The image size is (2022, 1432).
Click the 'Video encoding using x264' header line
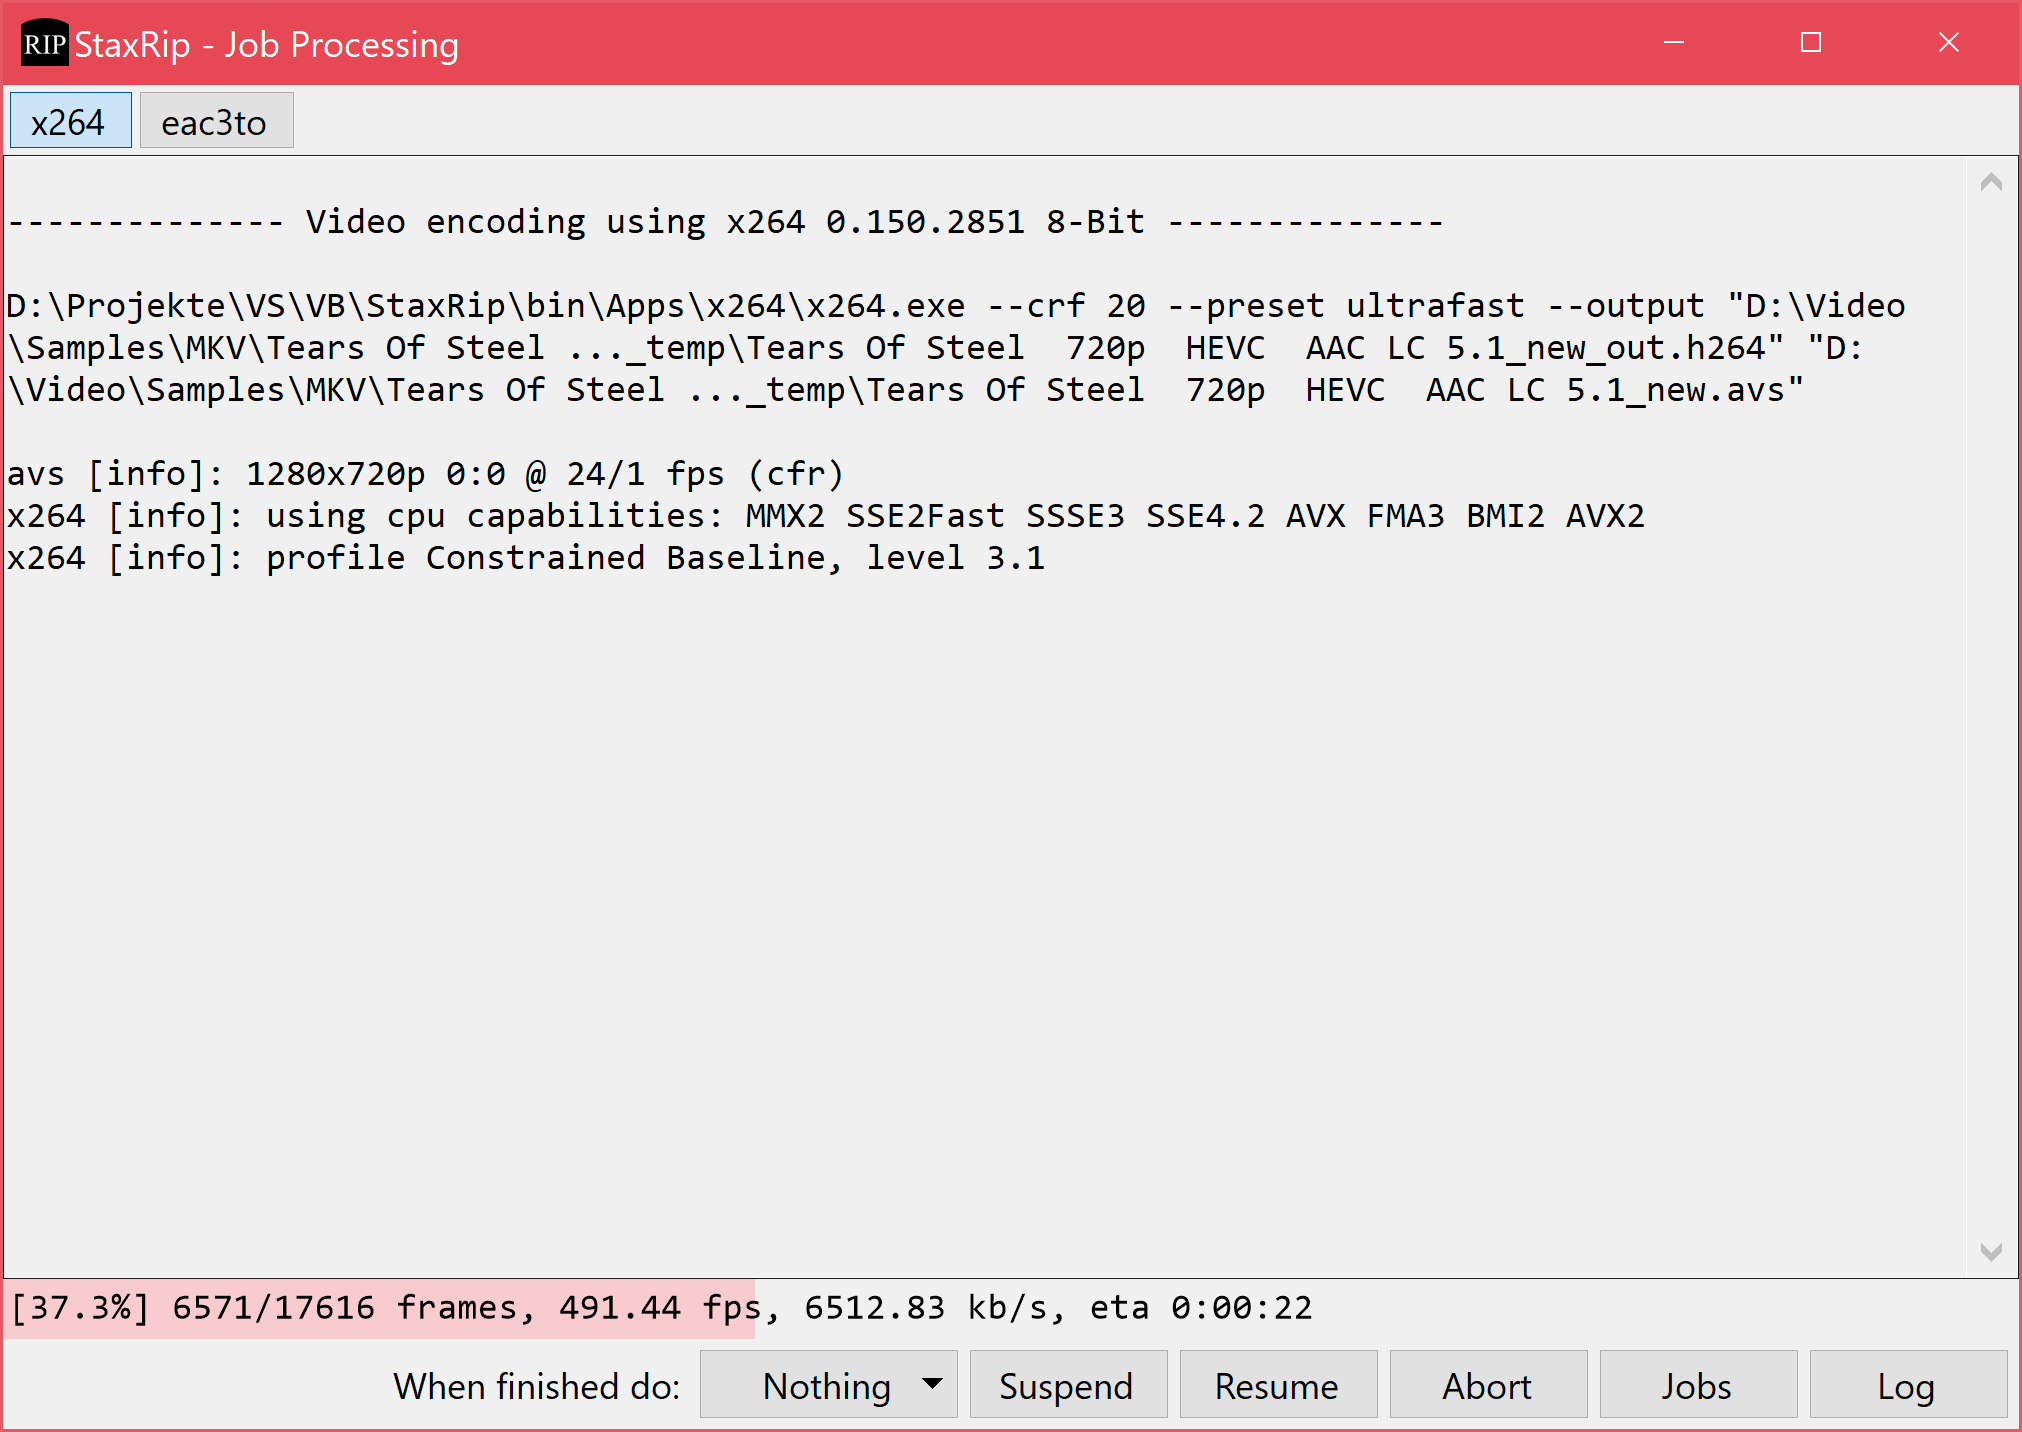[x=726, y=222]
